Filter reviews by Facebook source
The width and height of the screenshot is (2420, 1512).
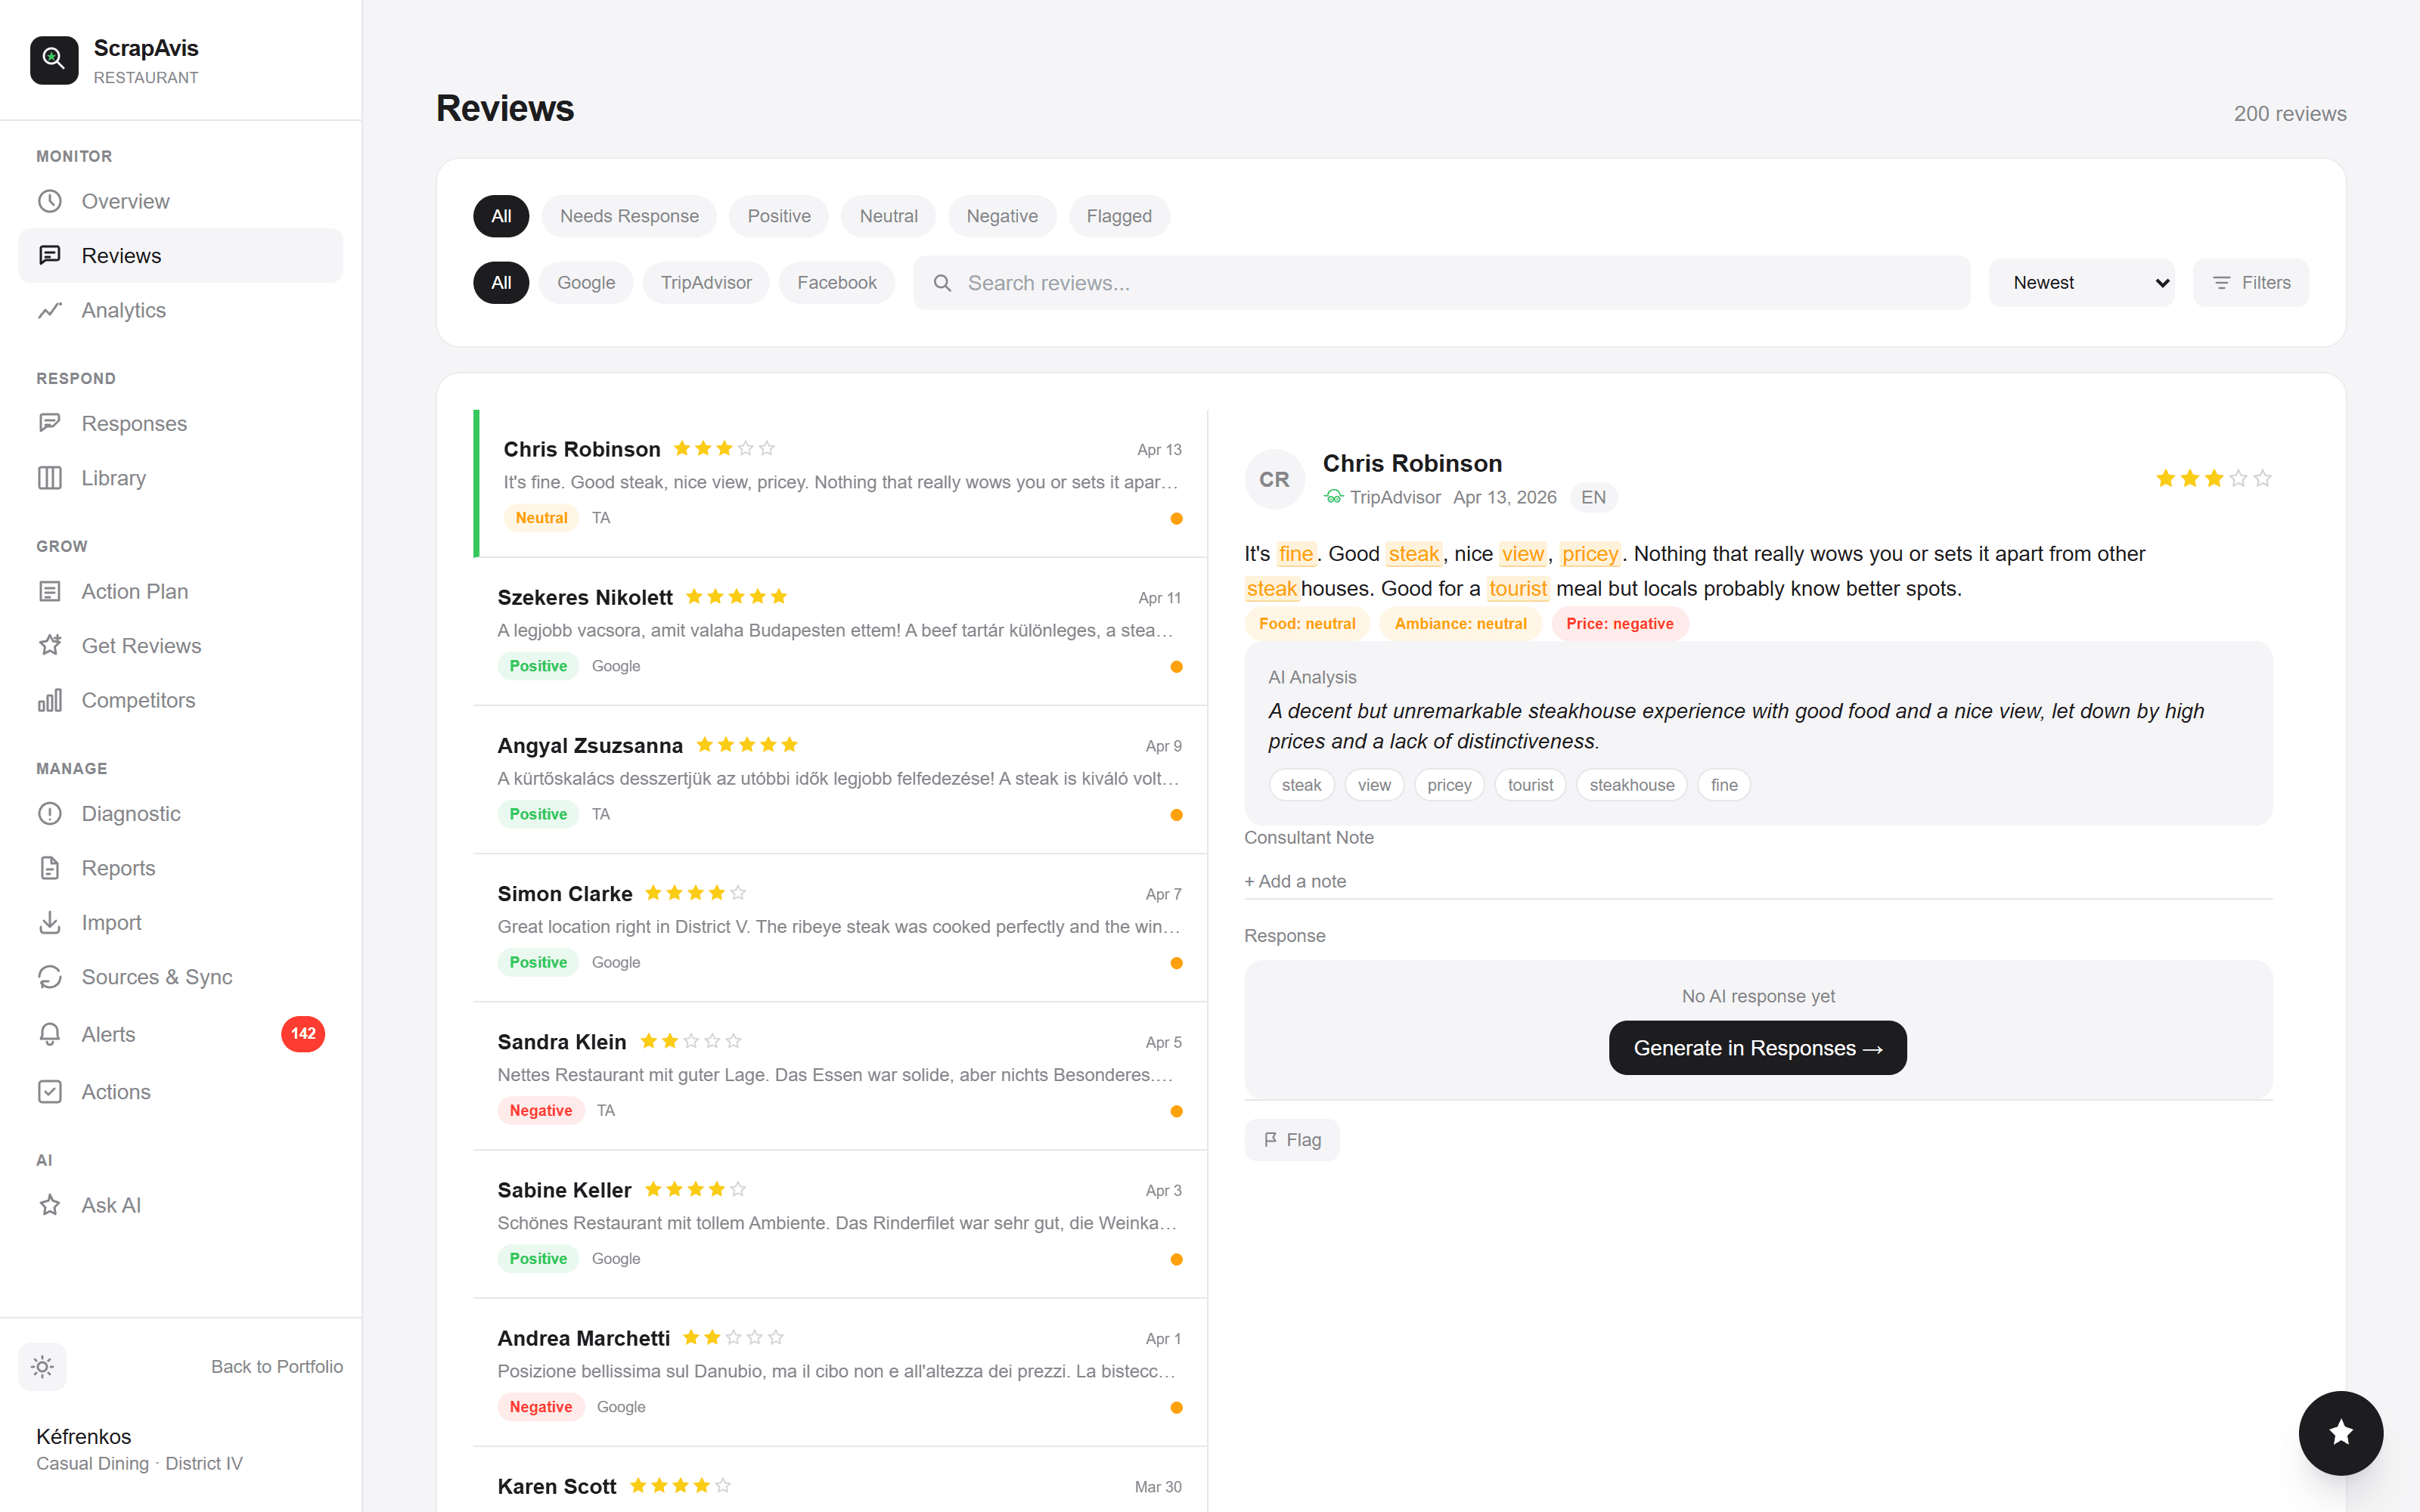[x=837, y=283]
